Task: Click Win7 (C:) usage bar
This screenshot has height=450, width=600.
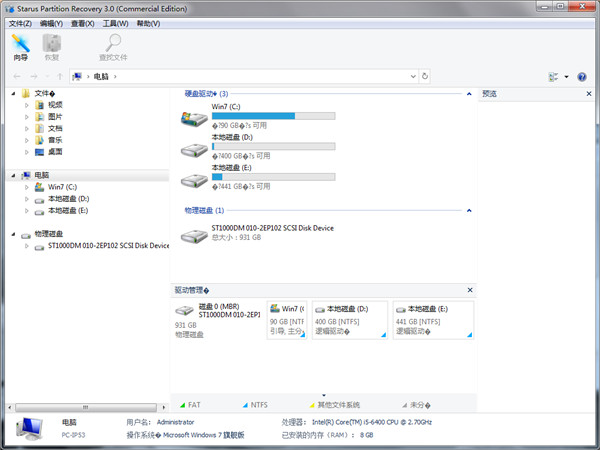Action: (274, 116)
